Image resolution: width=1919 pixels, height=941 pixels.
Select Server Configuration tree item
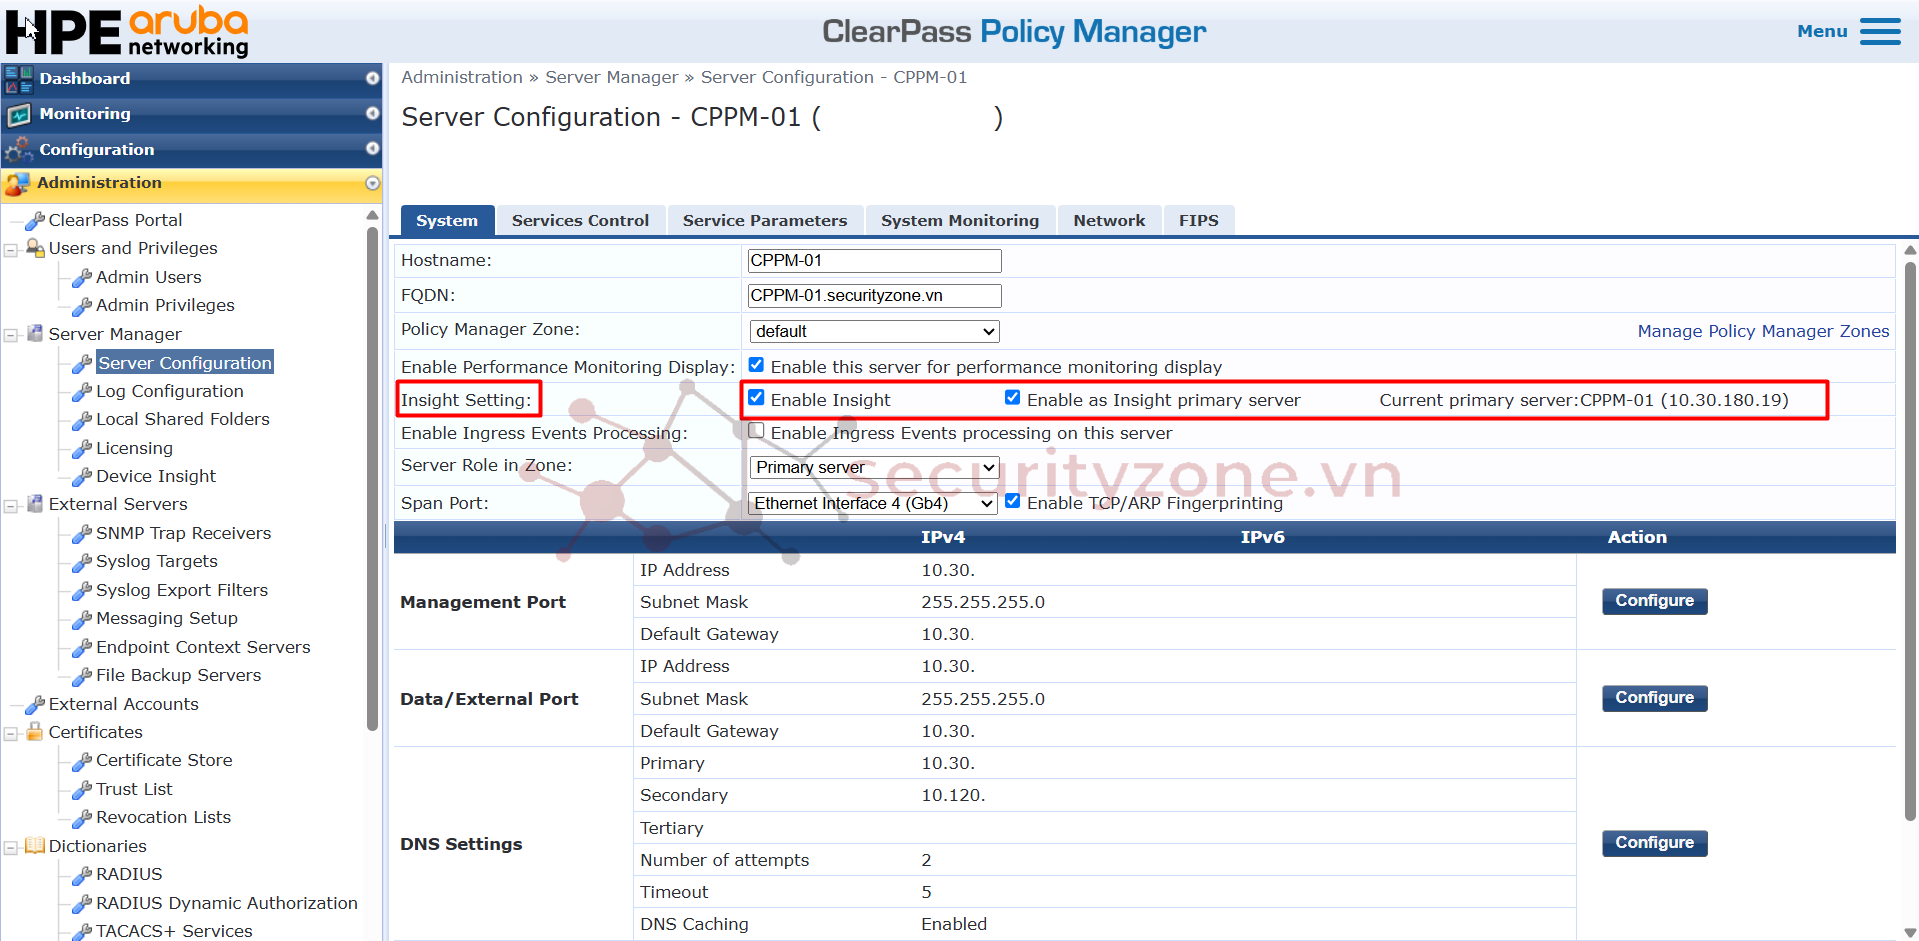[184, 363]
